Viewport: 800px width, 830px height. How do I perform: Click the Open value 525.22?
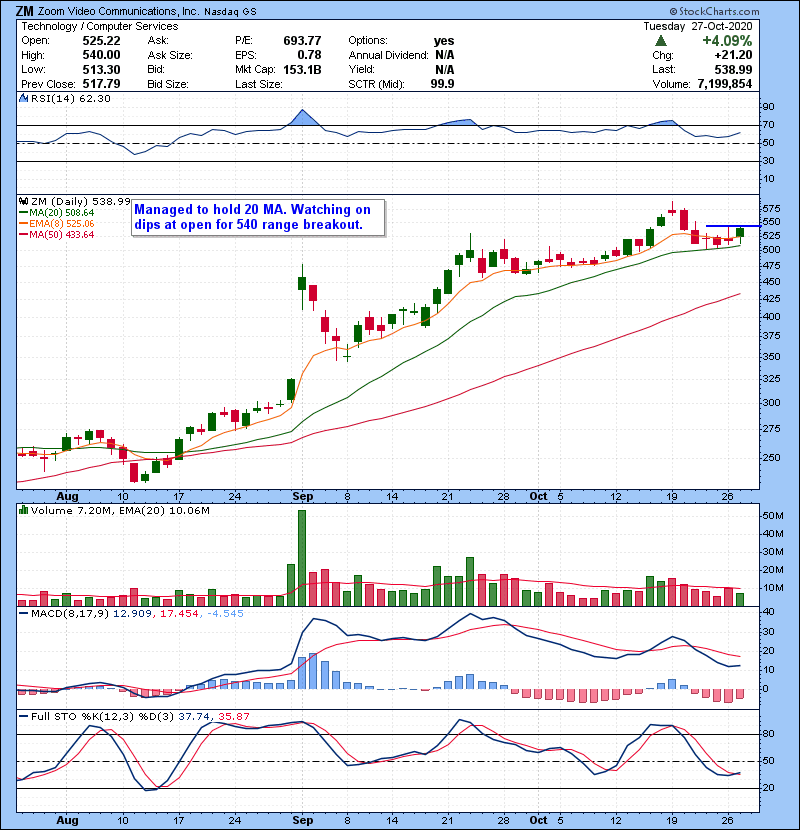(x=101, y=41)
